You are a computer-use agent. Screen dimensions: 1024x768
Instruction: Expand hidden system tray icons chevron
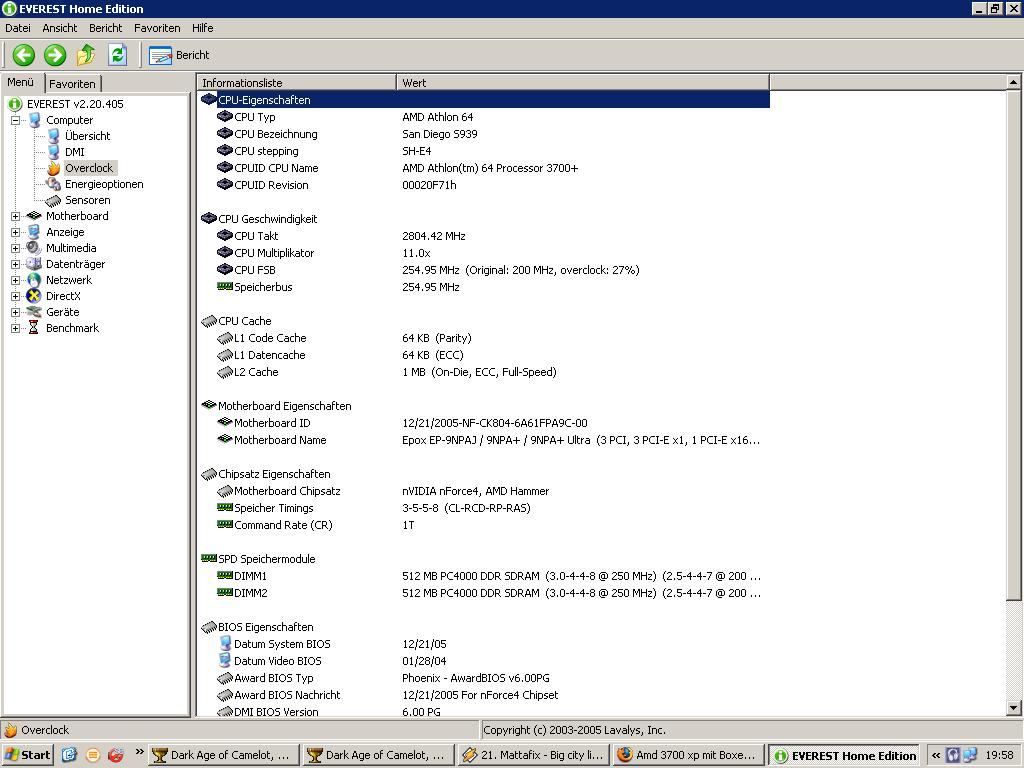coord(936,756)
